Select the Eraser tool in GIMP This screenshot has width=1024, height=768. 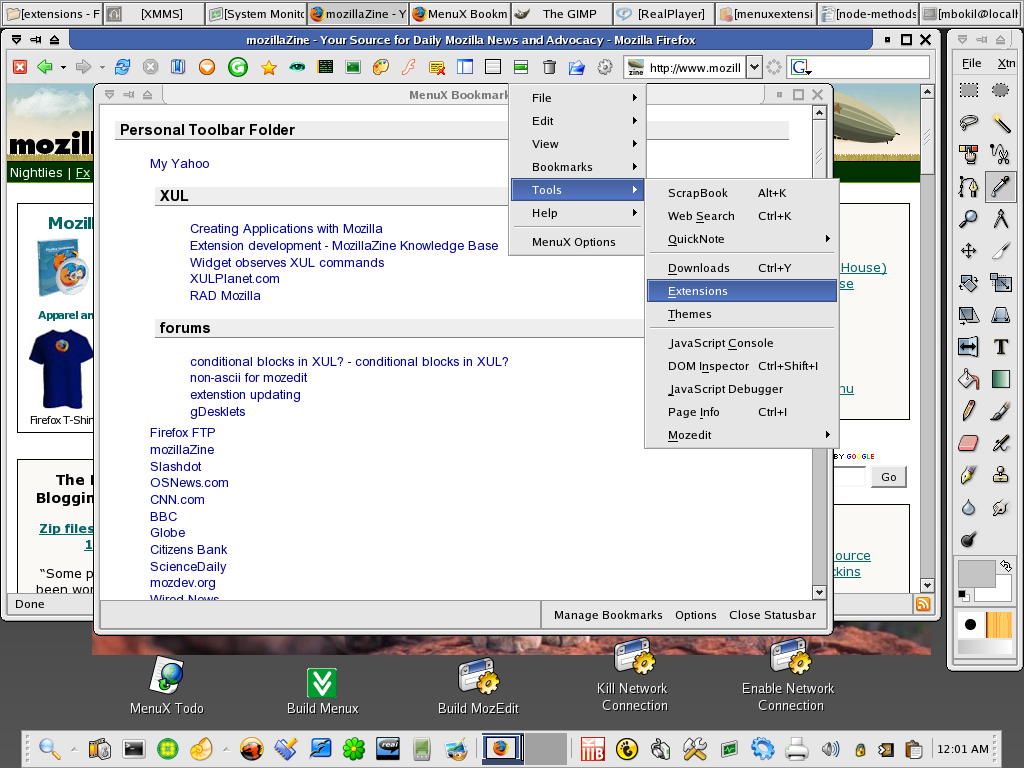click(x=968, y=443)
